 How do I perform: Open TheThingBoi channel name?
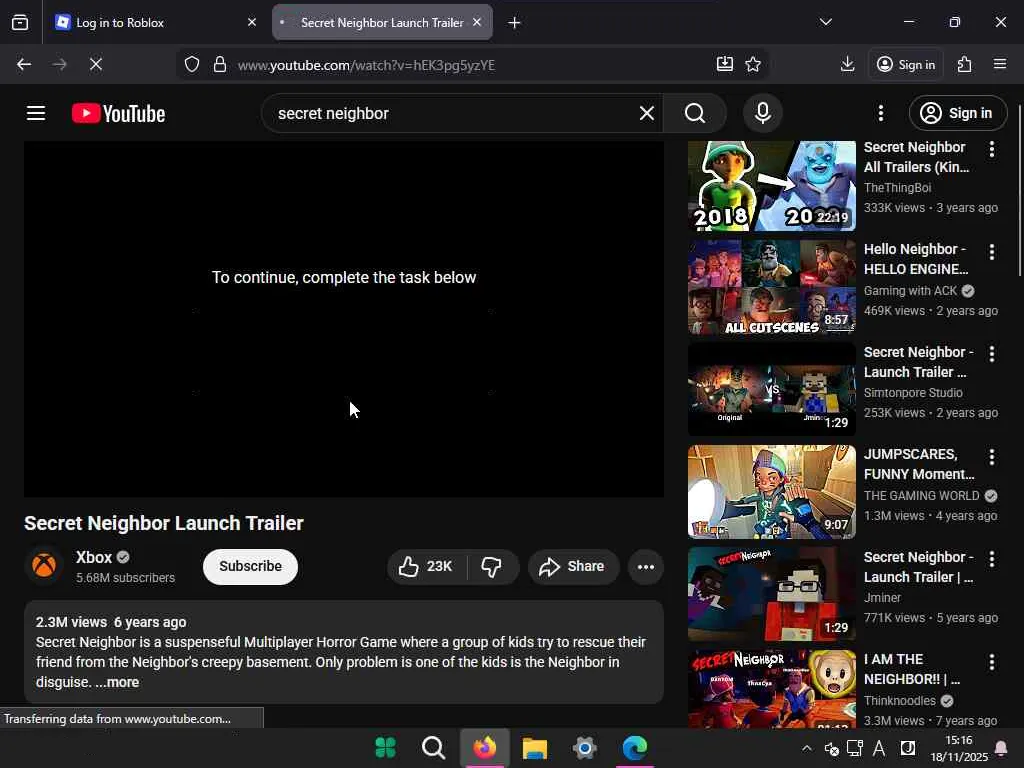[897, 188]
